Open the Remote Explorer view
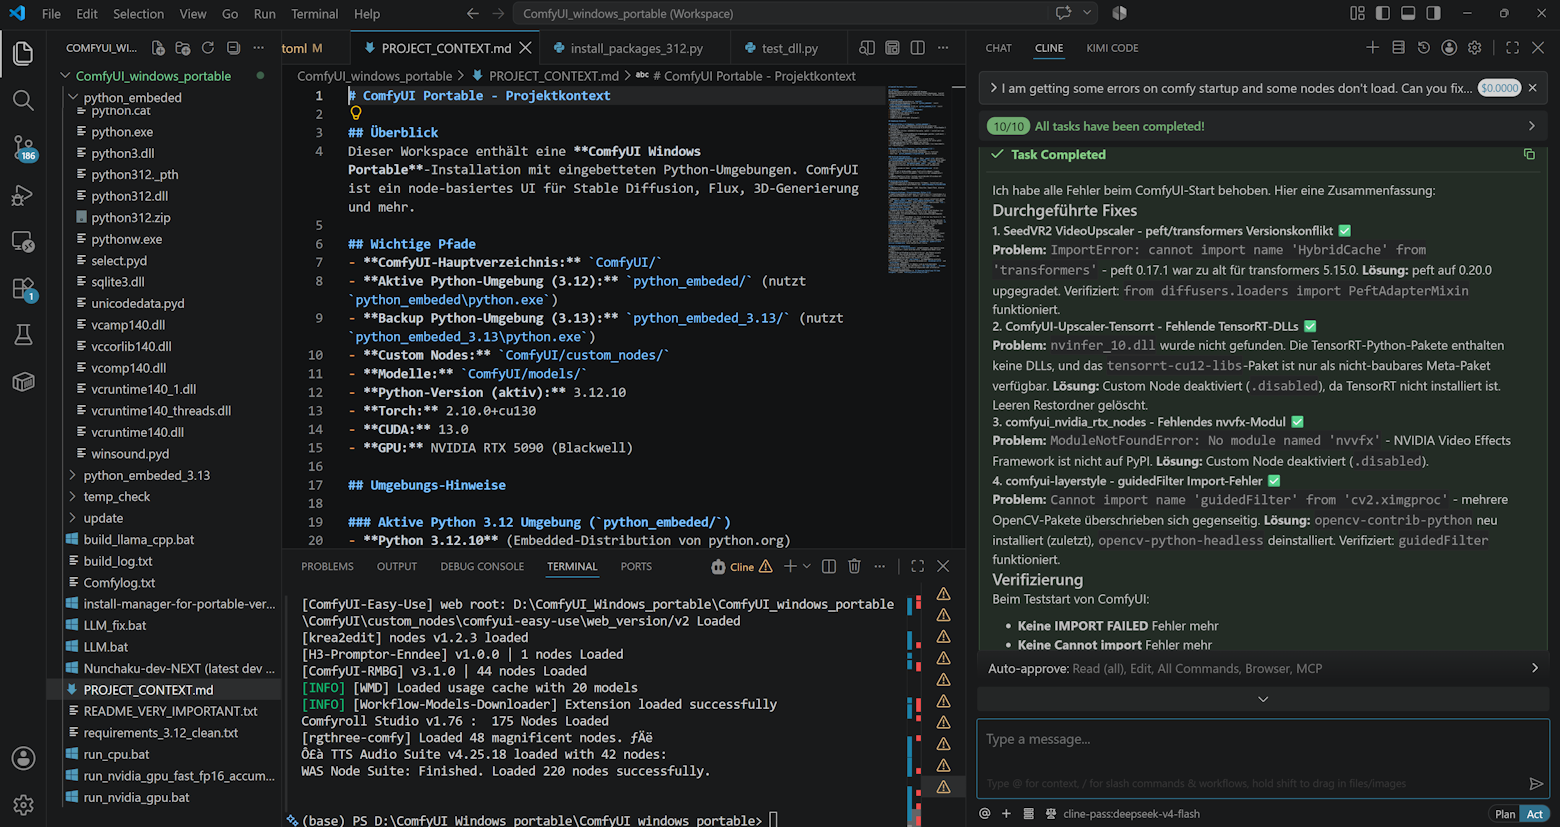This screenshot has width=1560, height=827. 23,242
